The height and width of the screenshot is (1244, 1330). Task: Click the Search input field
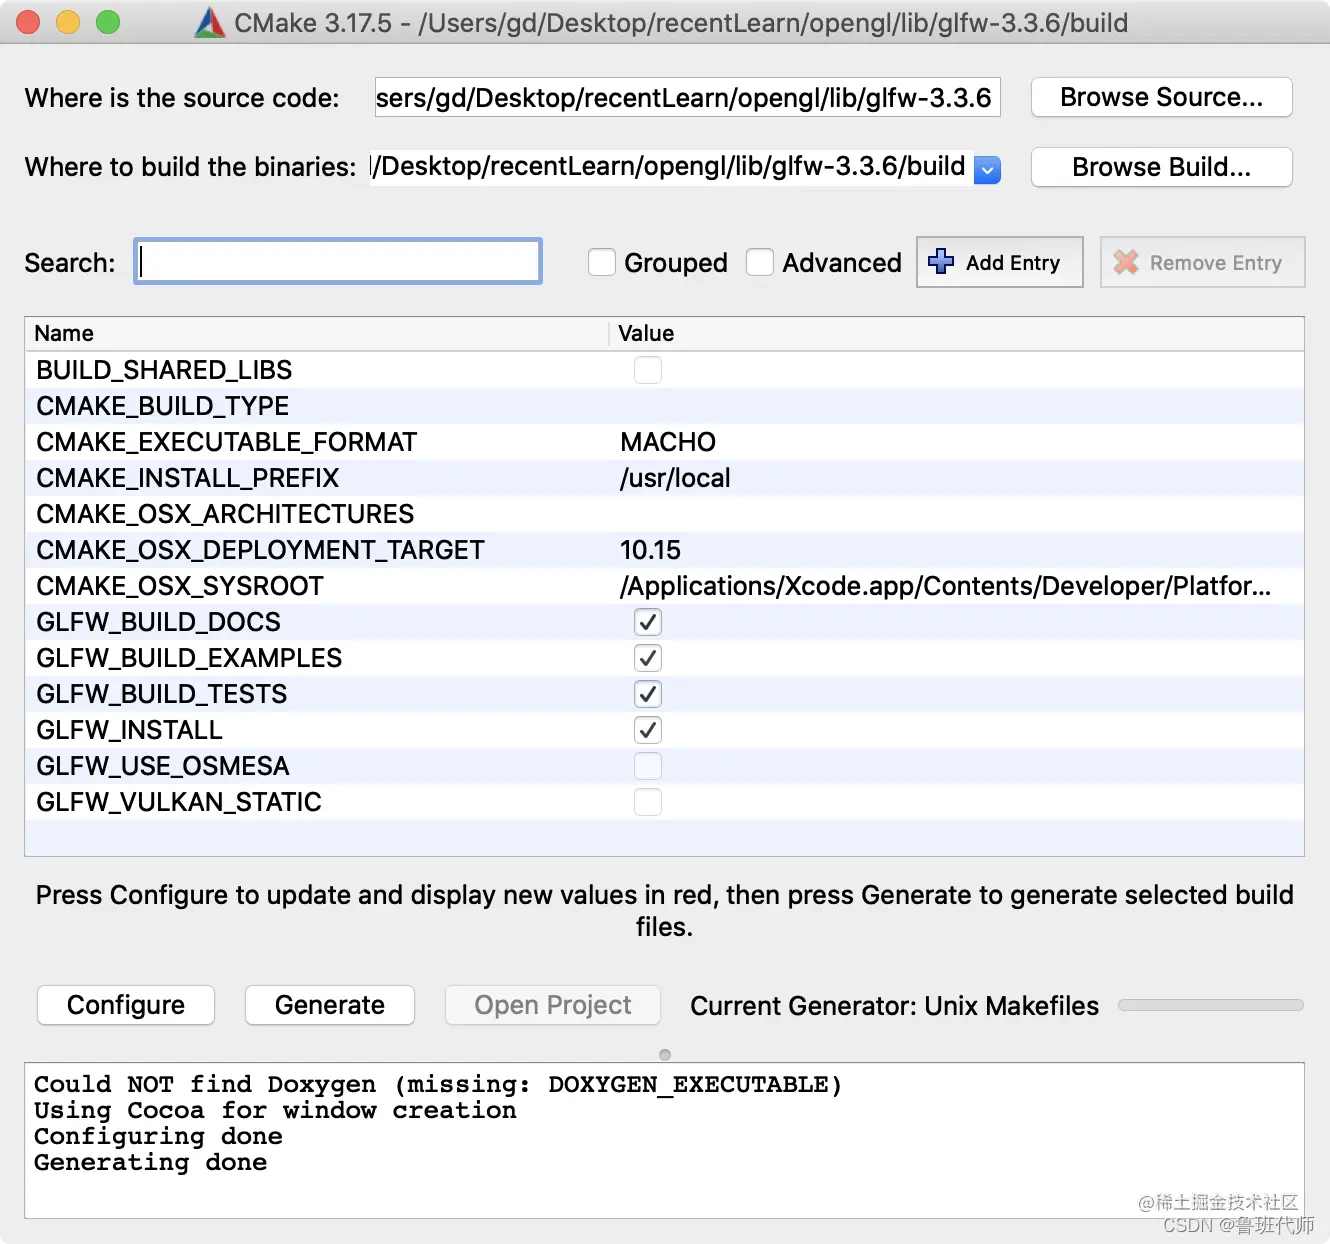[338, 261]
